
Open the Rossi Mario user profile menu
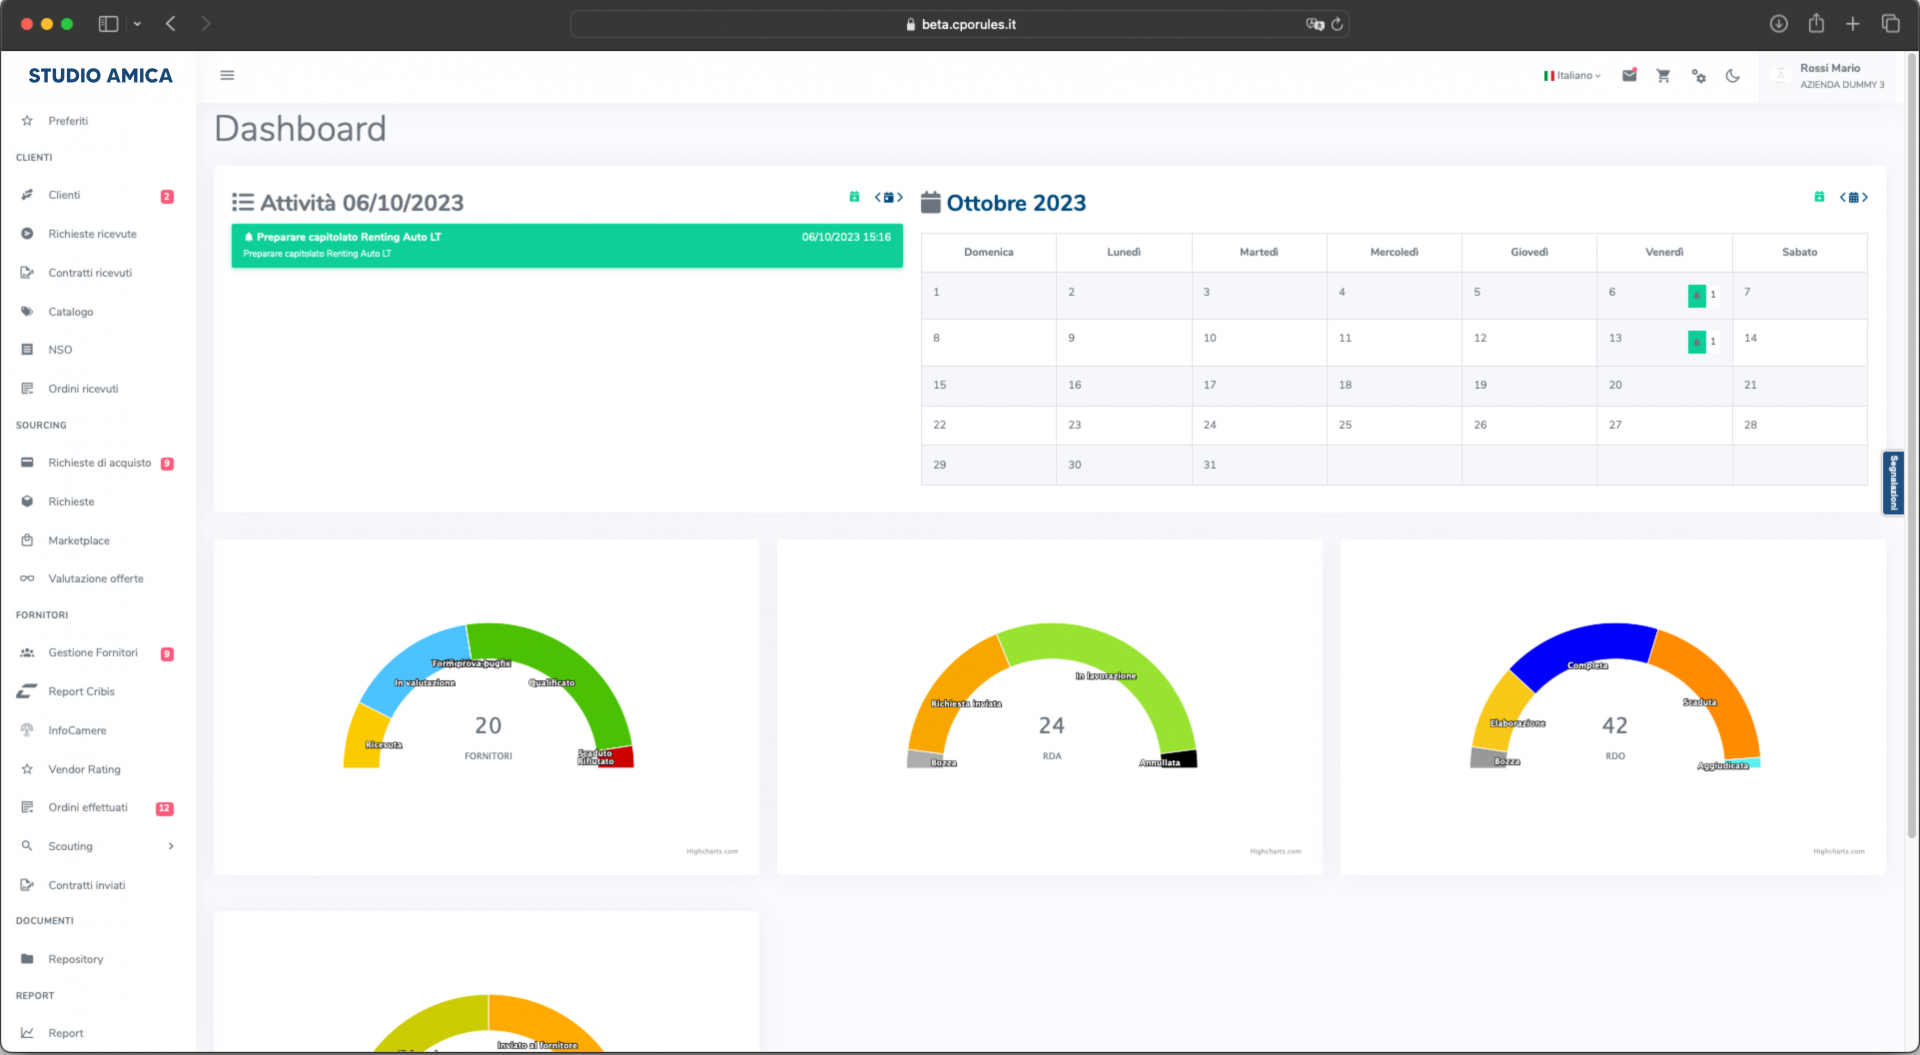click(1829, 76)
